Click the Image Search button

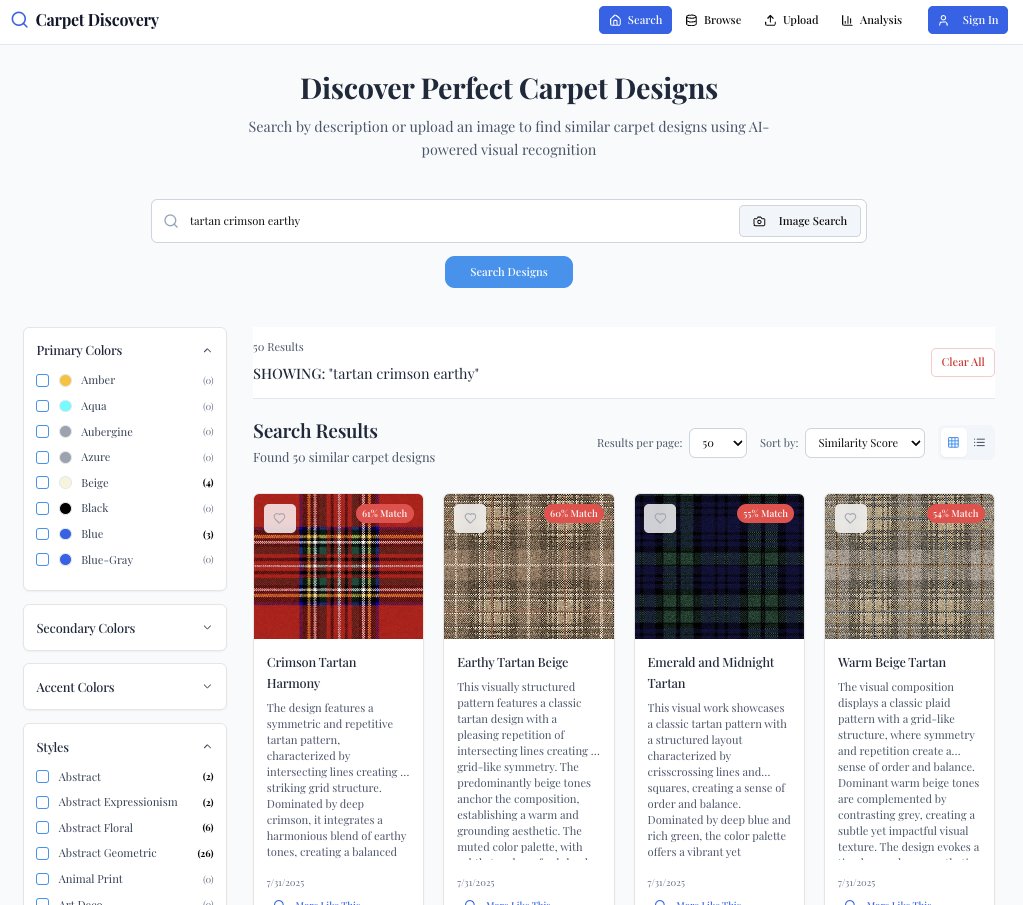pos(800,221)
